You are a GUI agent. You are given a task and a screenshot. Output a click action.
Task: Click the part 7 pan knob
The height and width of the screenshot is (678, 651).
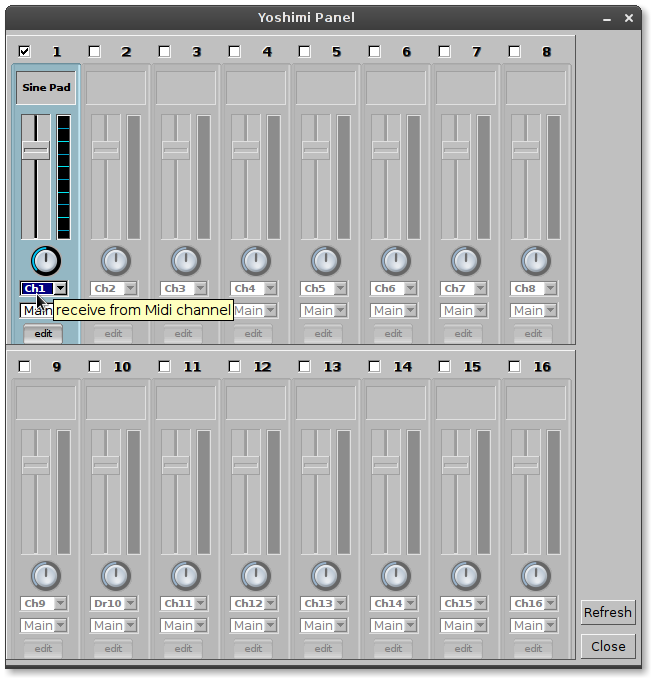tap(466, 261)
